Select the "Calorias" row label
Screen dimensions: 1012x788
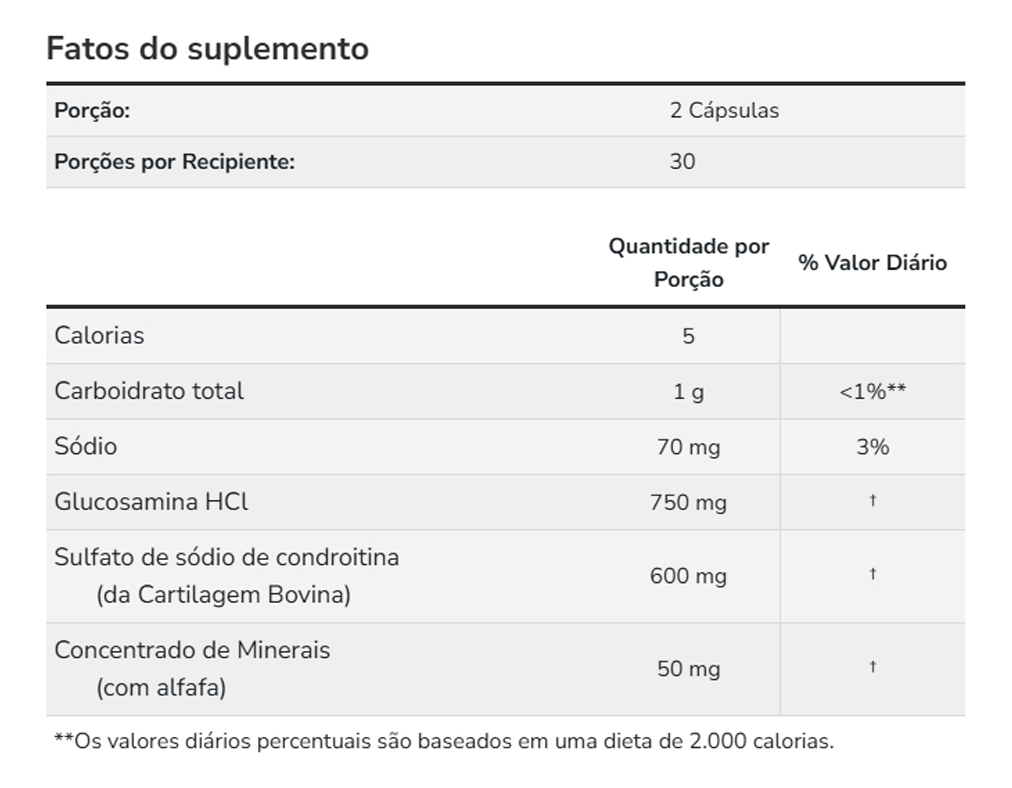point(99,336)
